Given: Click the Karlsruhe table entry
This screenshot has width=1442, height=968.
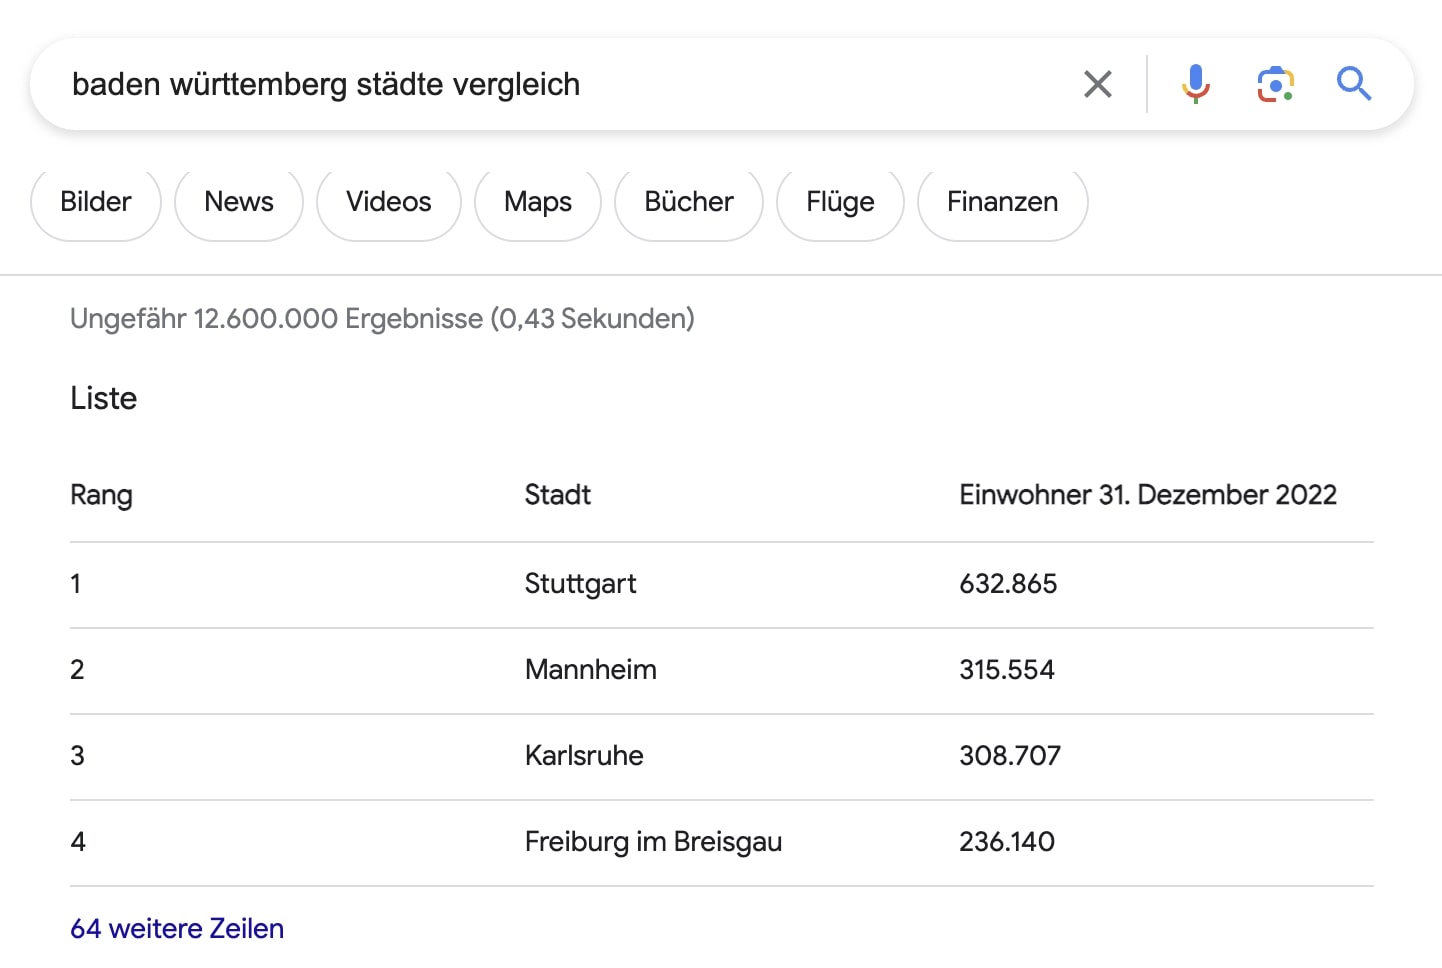Looking at the screenshot, I should [x=584, y=756].
